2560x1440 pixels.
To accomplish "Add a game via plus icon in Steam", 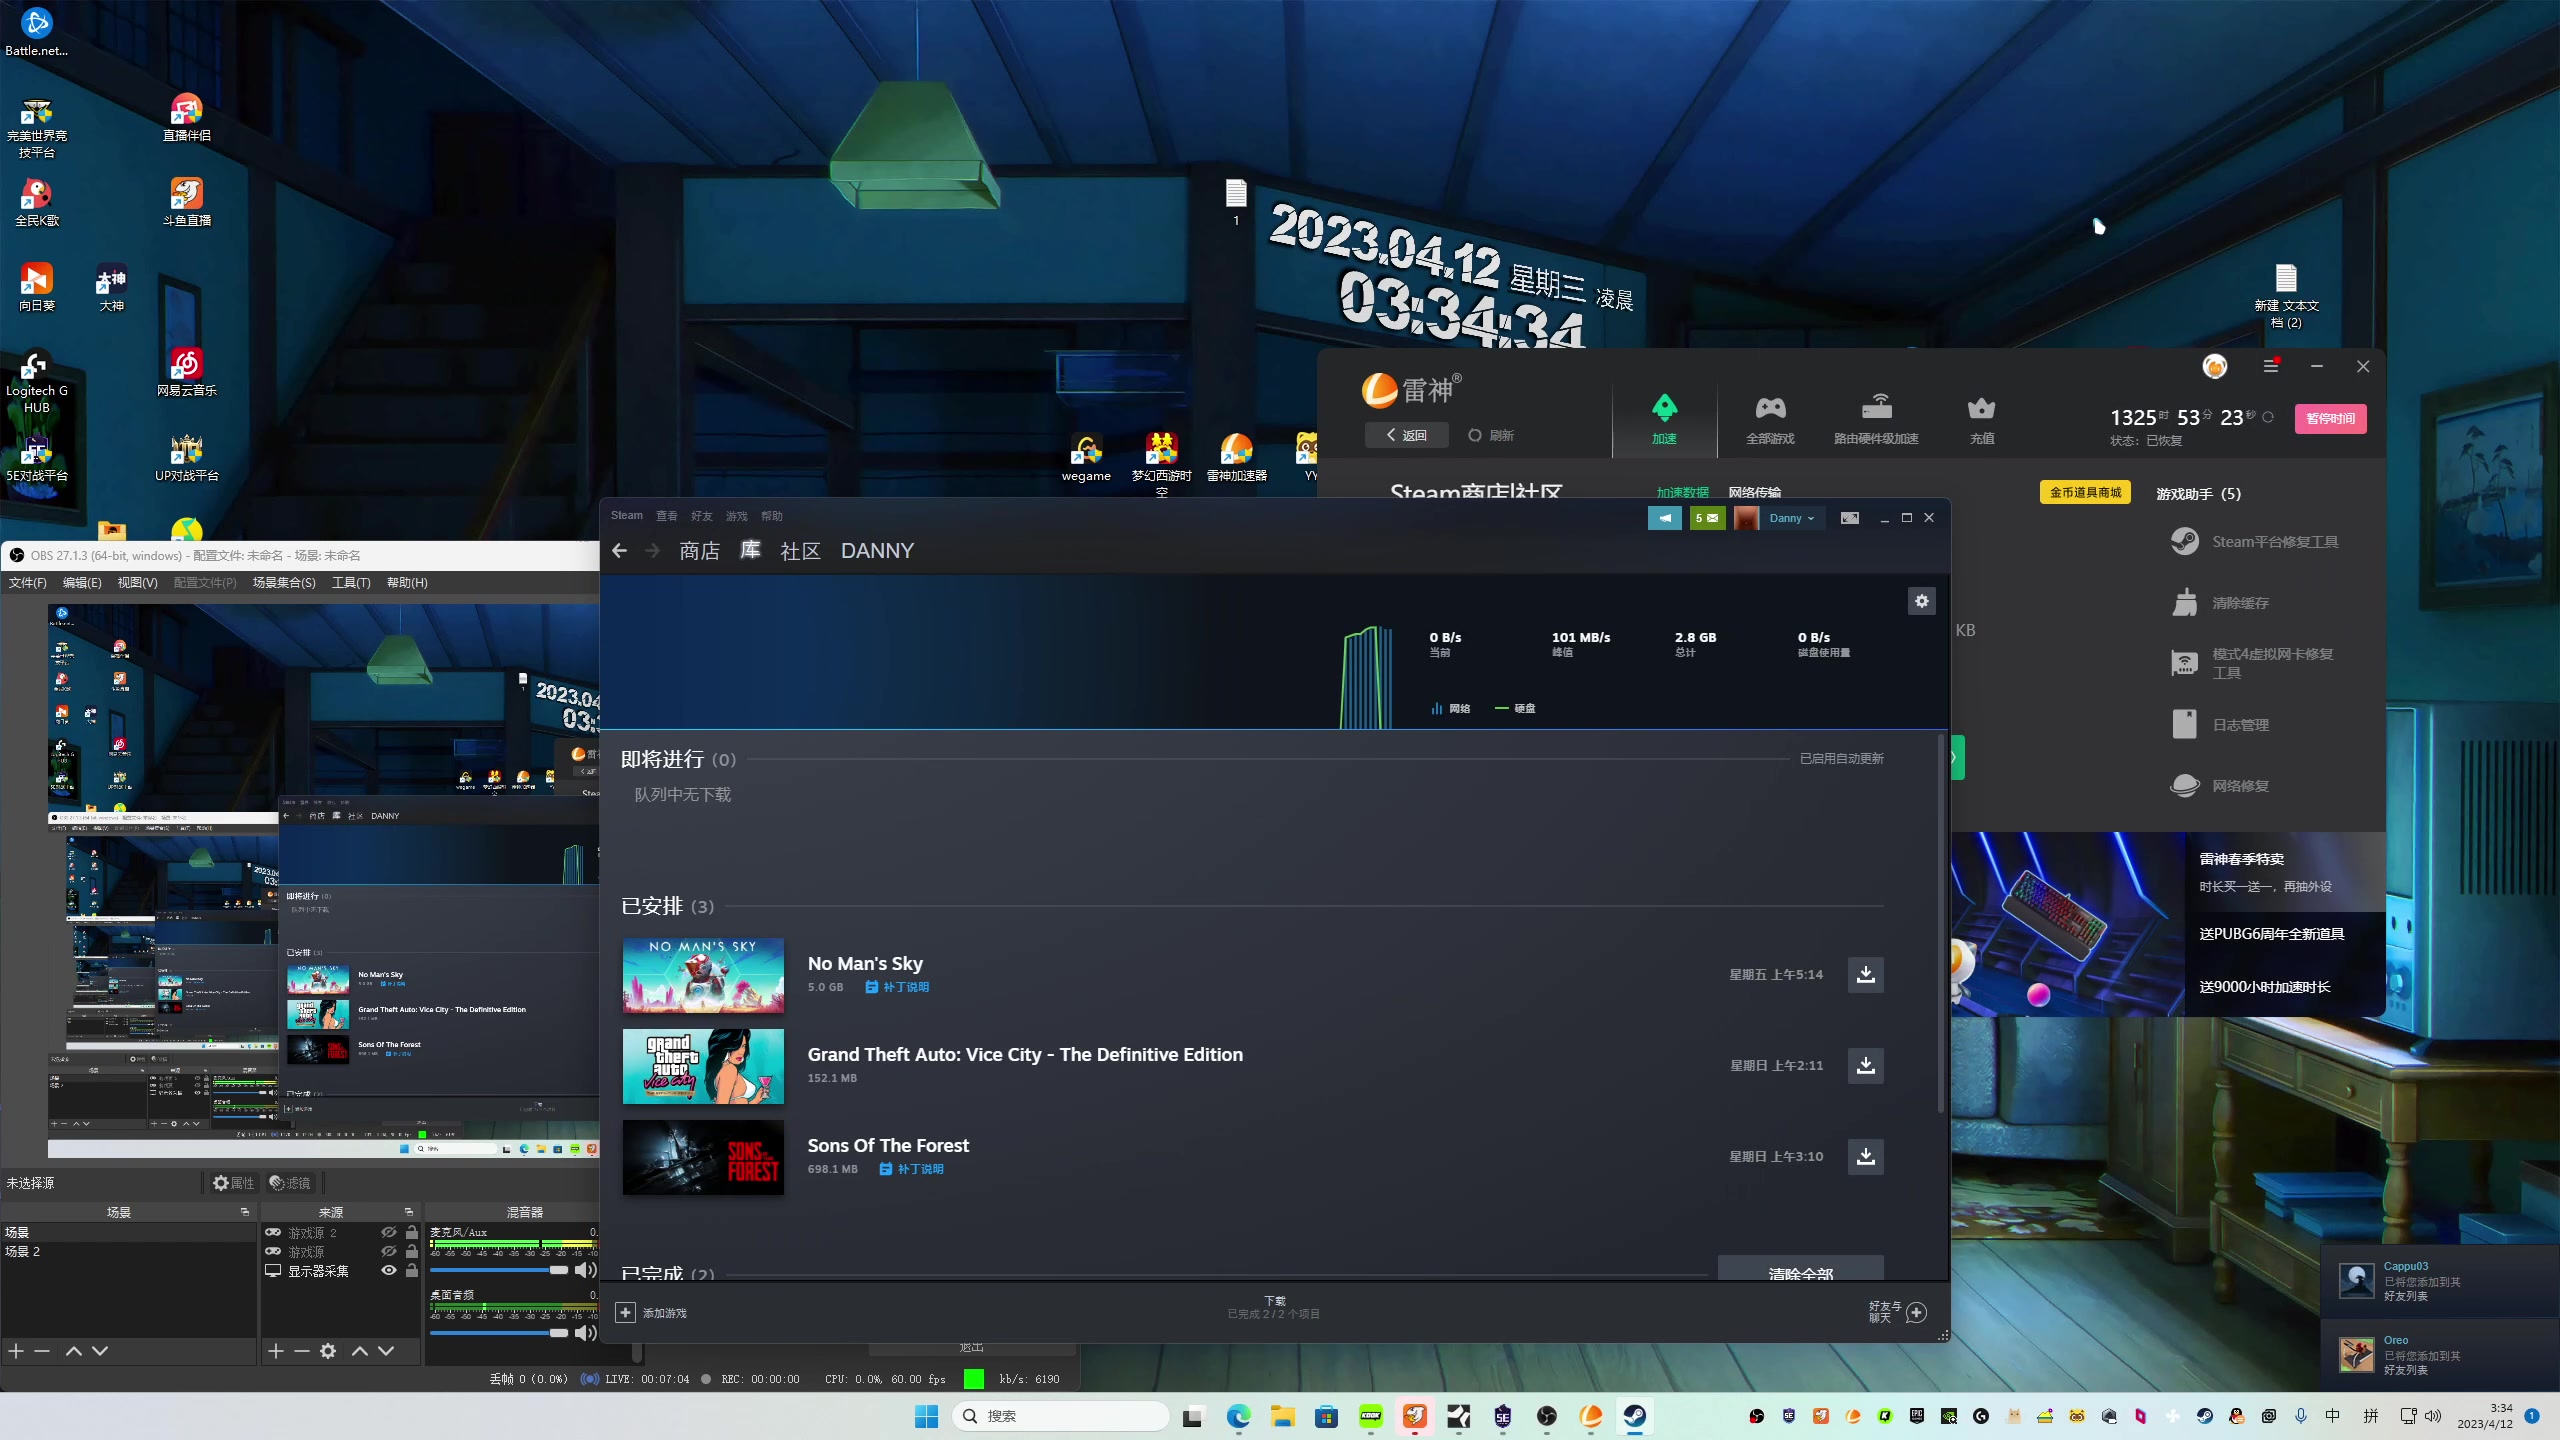I will click(x=625, y=1312).
